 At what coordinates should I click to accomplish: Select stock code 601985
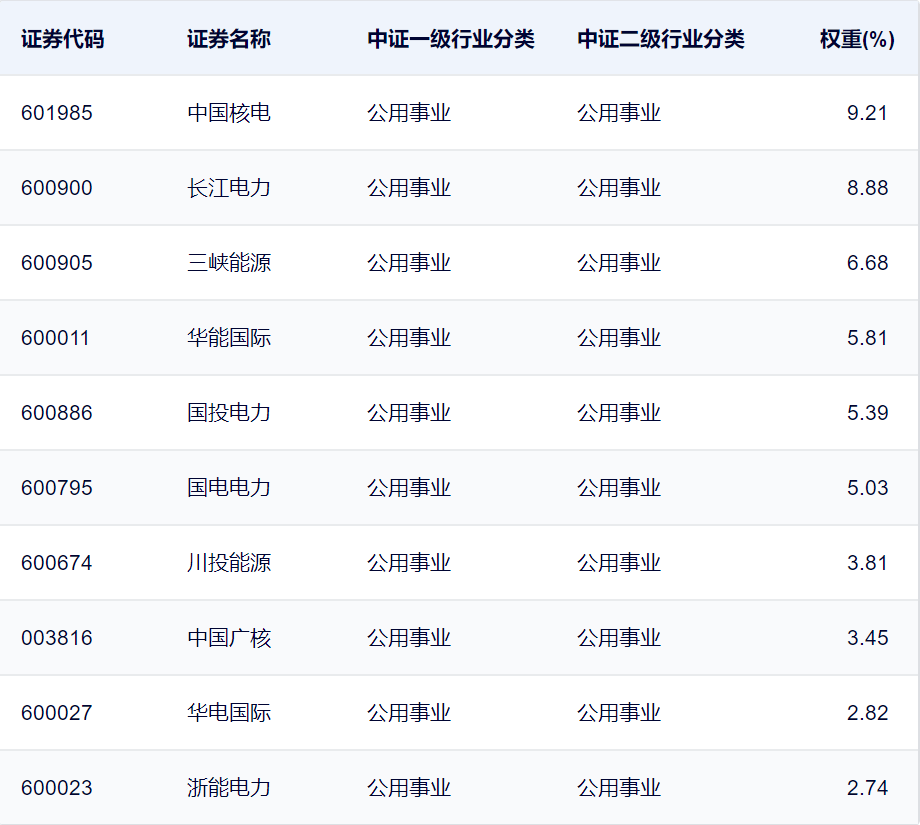57,113
